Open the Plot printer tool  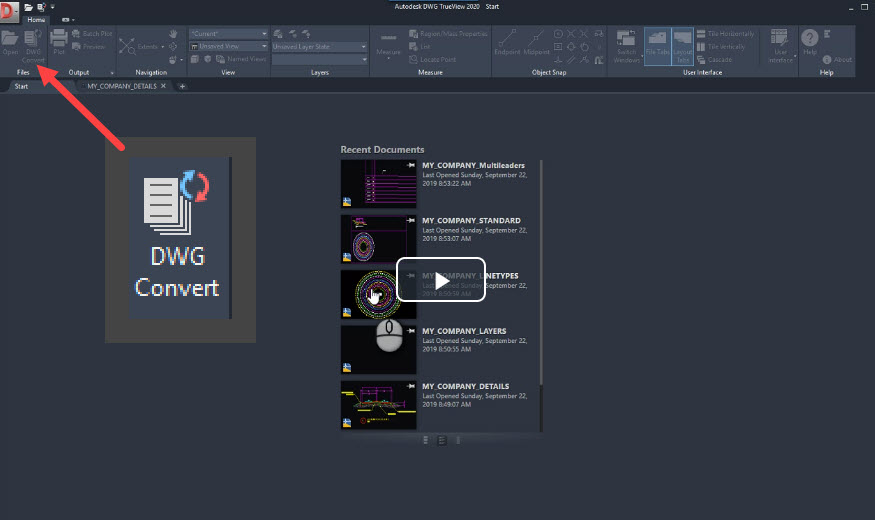(x=59, y=42)
